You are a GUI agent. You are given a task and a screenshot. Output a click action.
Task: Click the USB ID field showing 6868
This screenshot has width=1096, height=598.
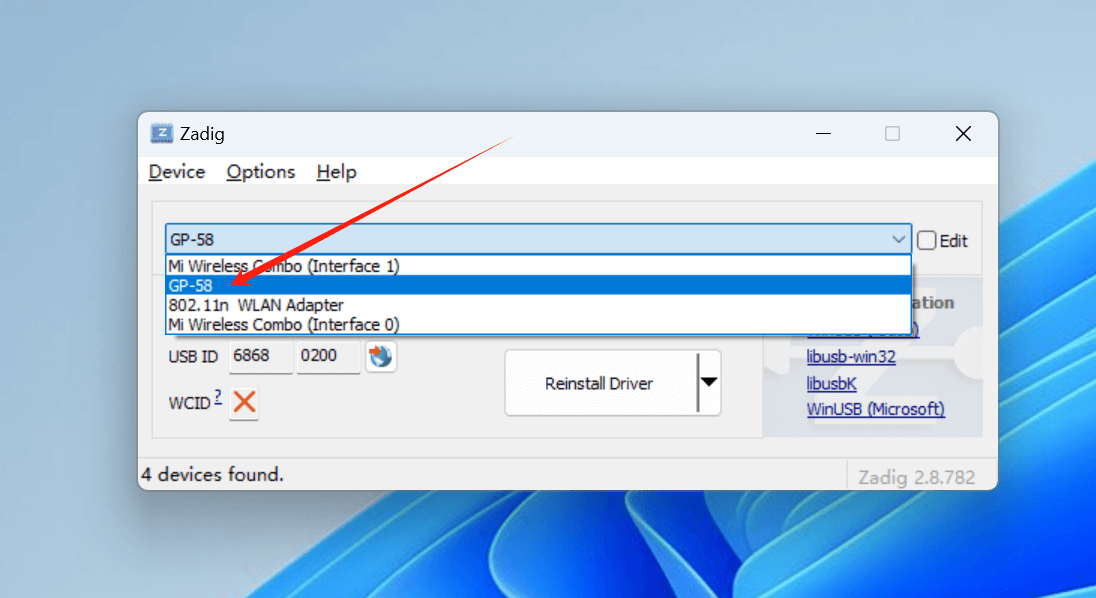tap(261, 356)
